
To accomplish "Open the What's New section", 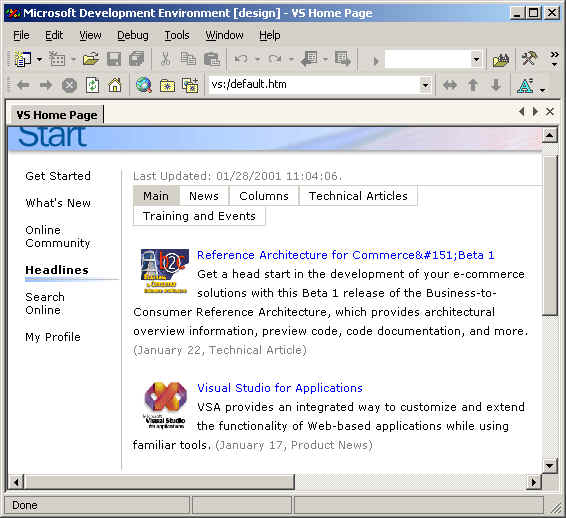I will tap(58, 203).
